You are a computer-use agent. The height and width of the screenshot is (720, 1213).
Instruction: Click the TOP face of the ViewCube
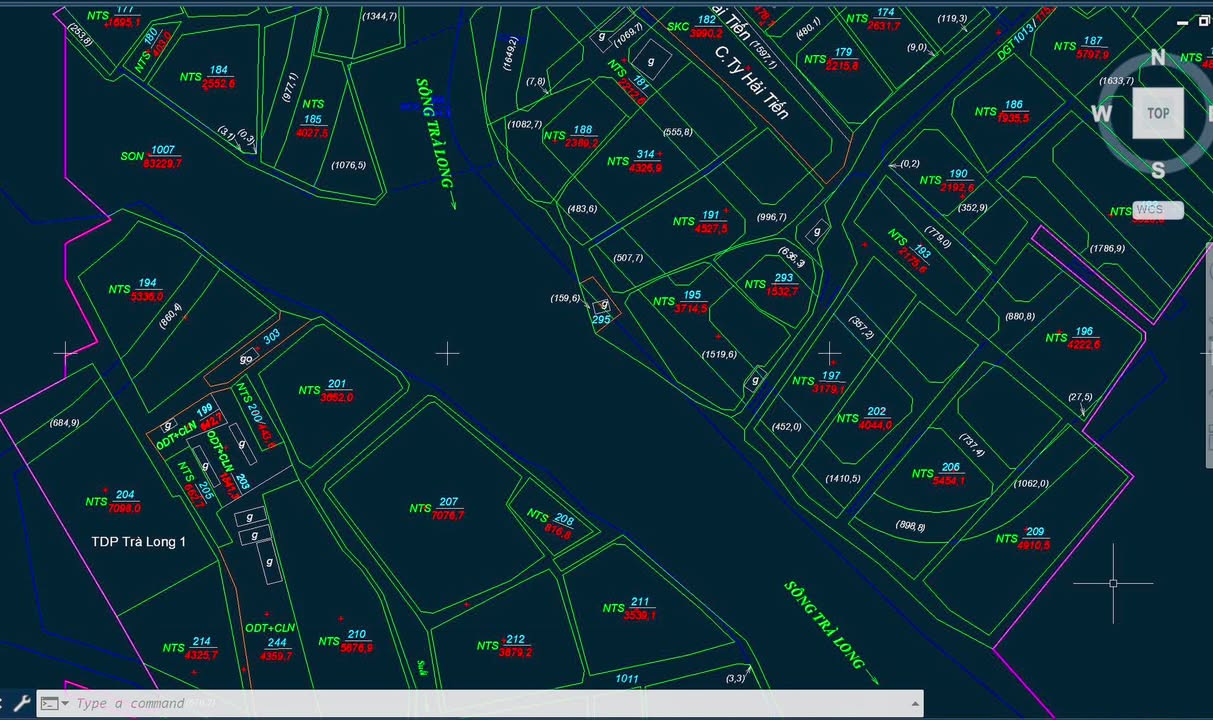tap(1157, 113)
